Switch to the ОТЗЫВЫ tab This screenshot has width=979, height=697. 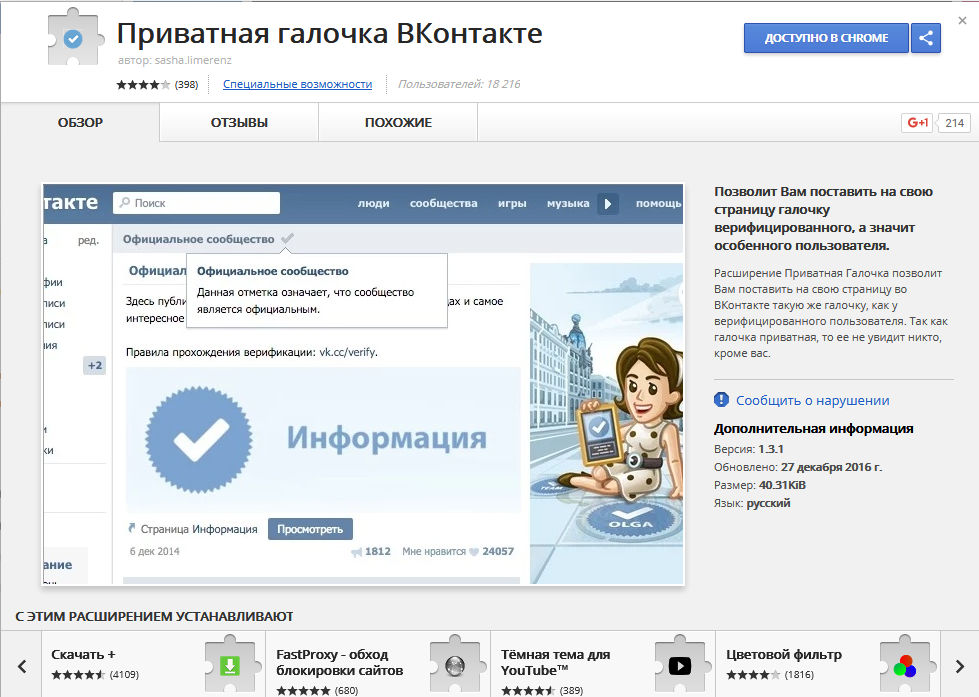click(239, 122)
